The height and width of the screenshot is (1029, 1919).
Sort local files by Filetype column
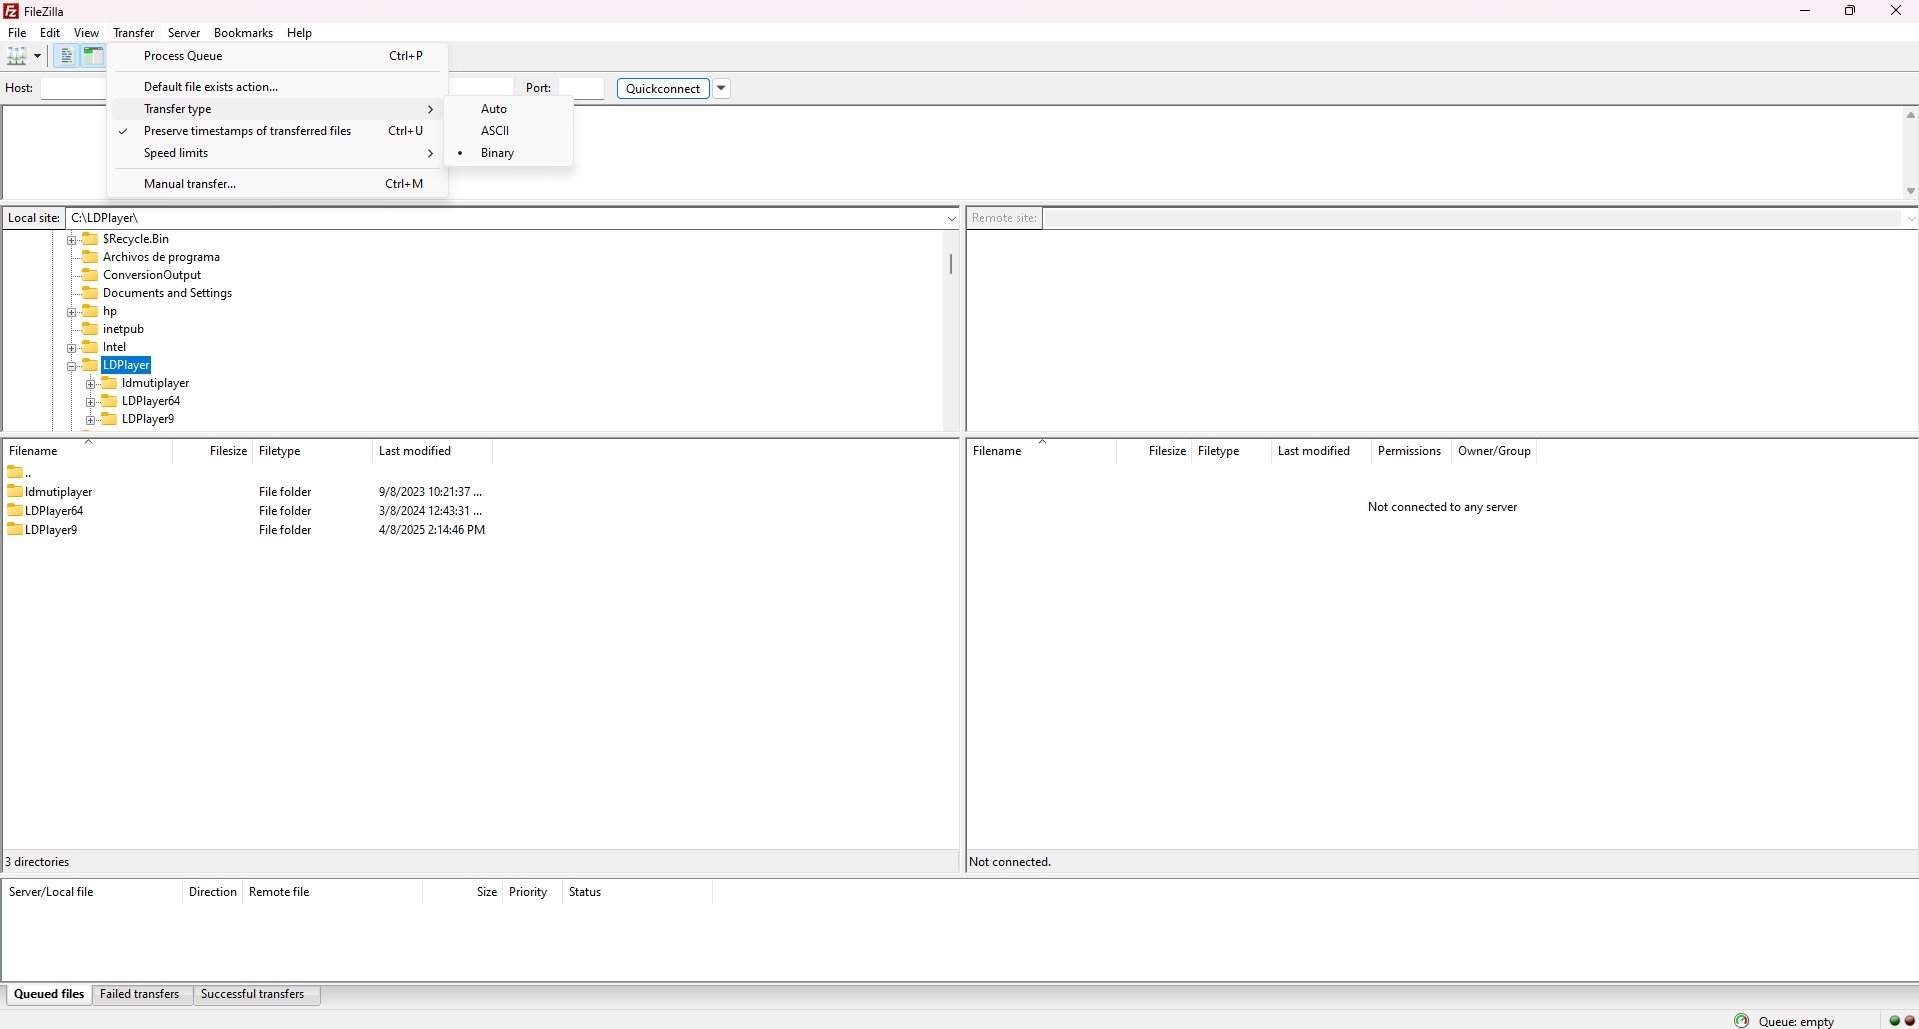[312, 451]
